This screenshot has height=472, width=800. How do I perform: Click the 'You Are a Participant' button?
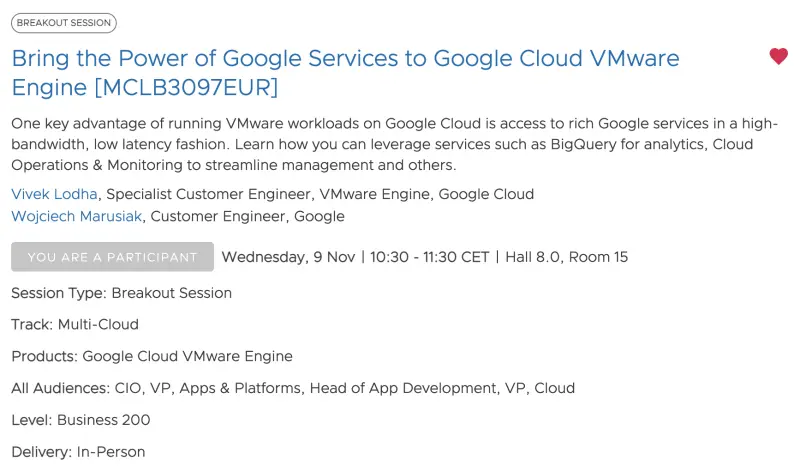[x=112, y=257]
